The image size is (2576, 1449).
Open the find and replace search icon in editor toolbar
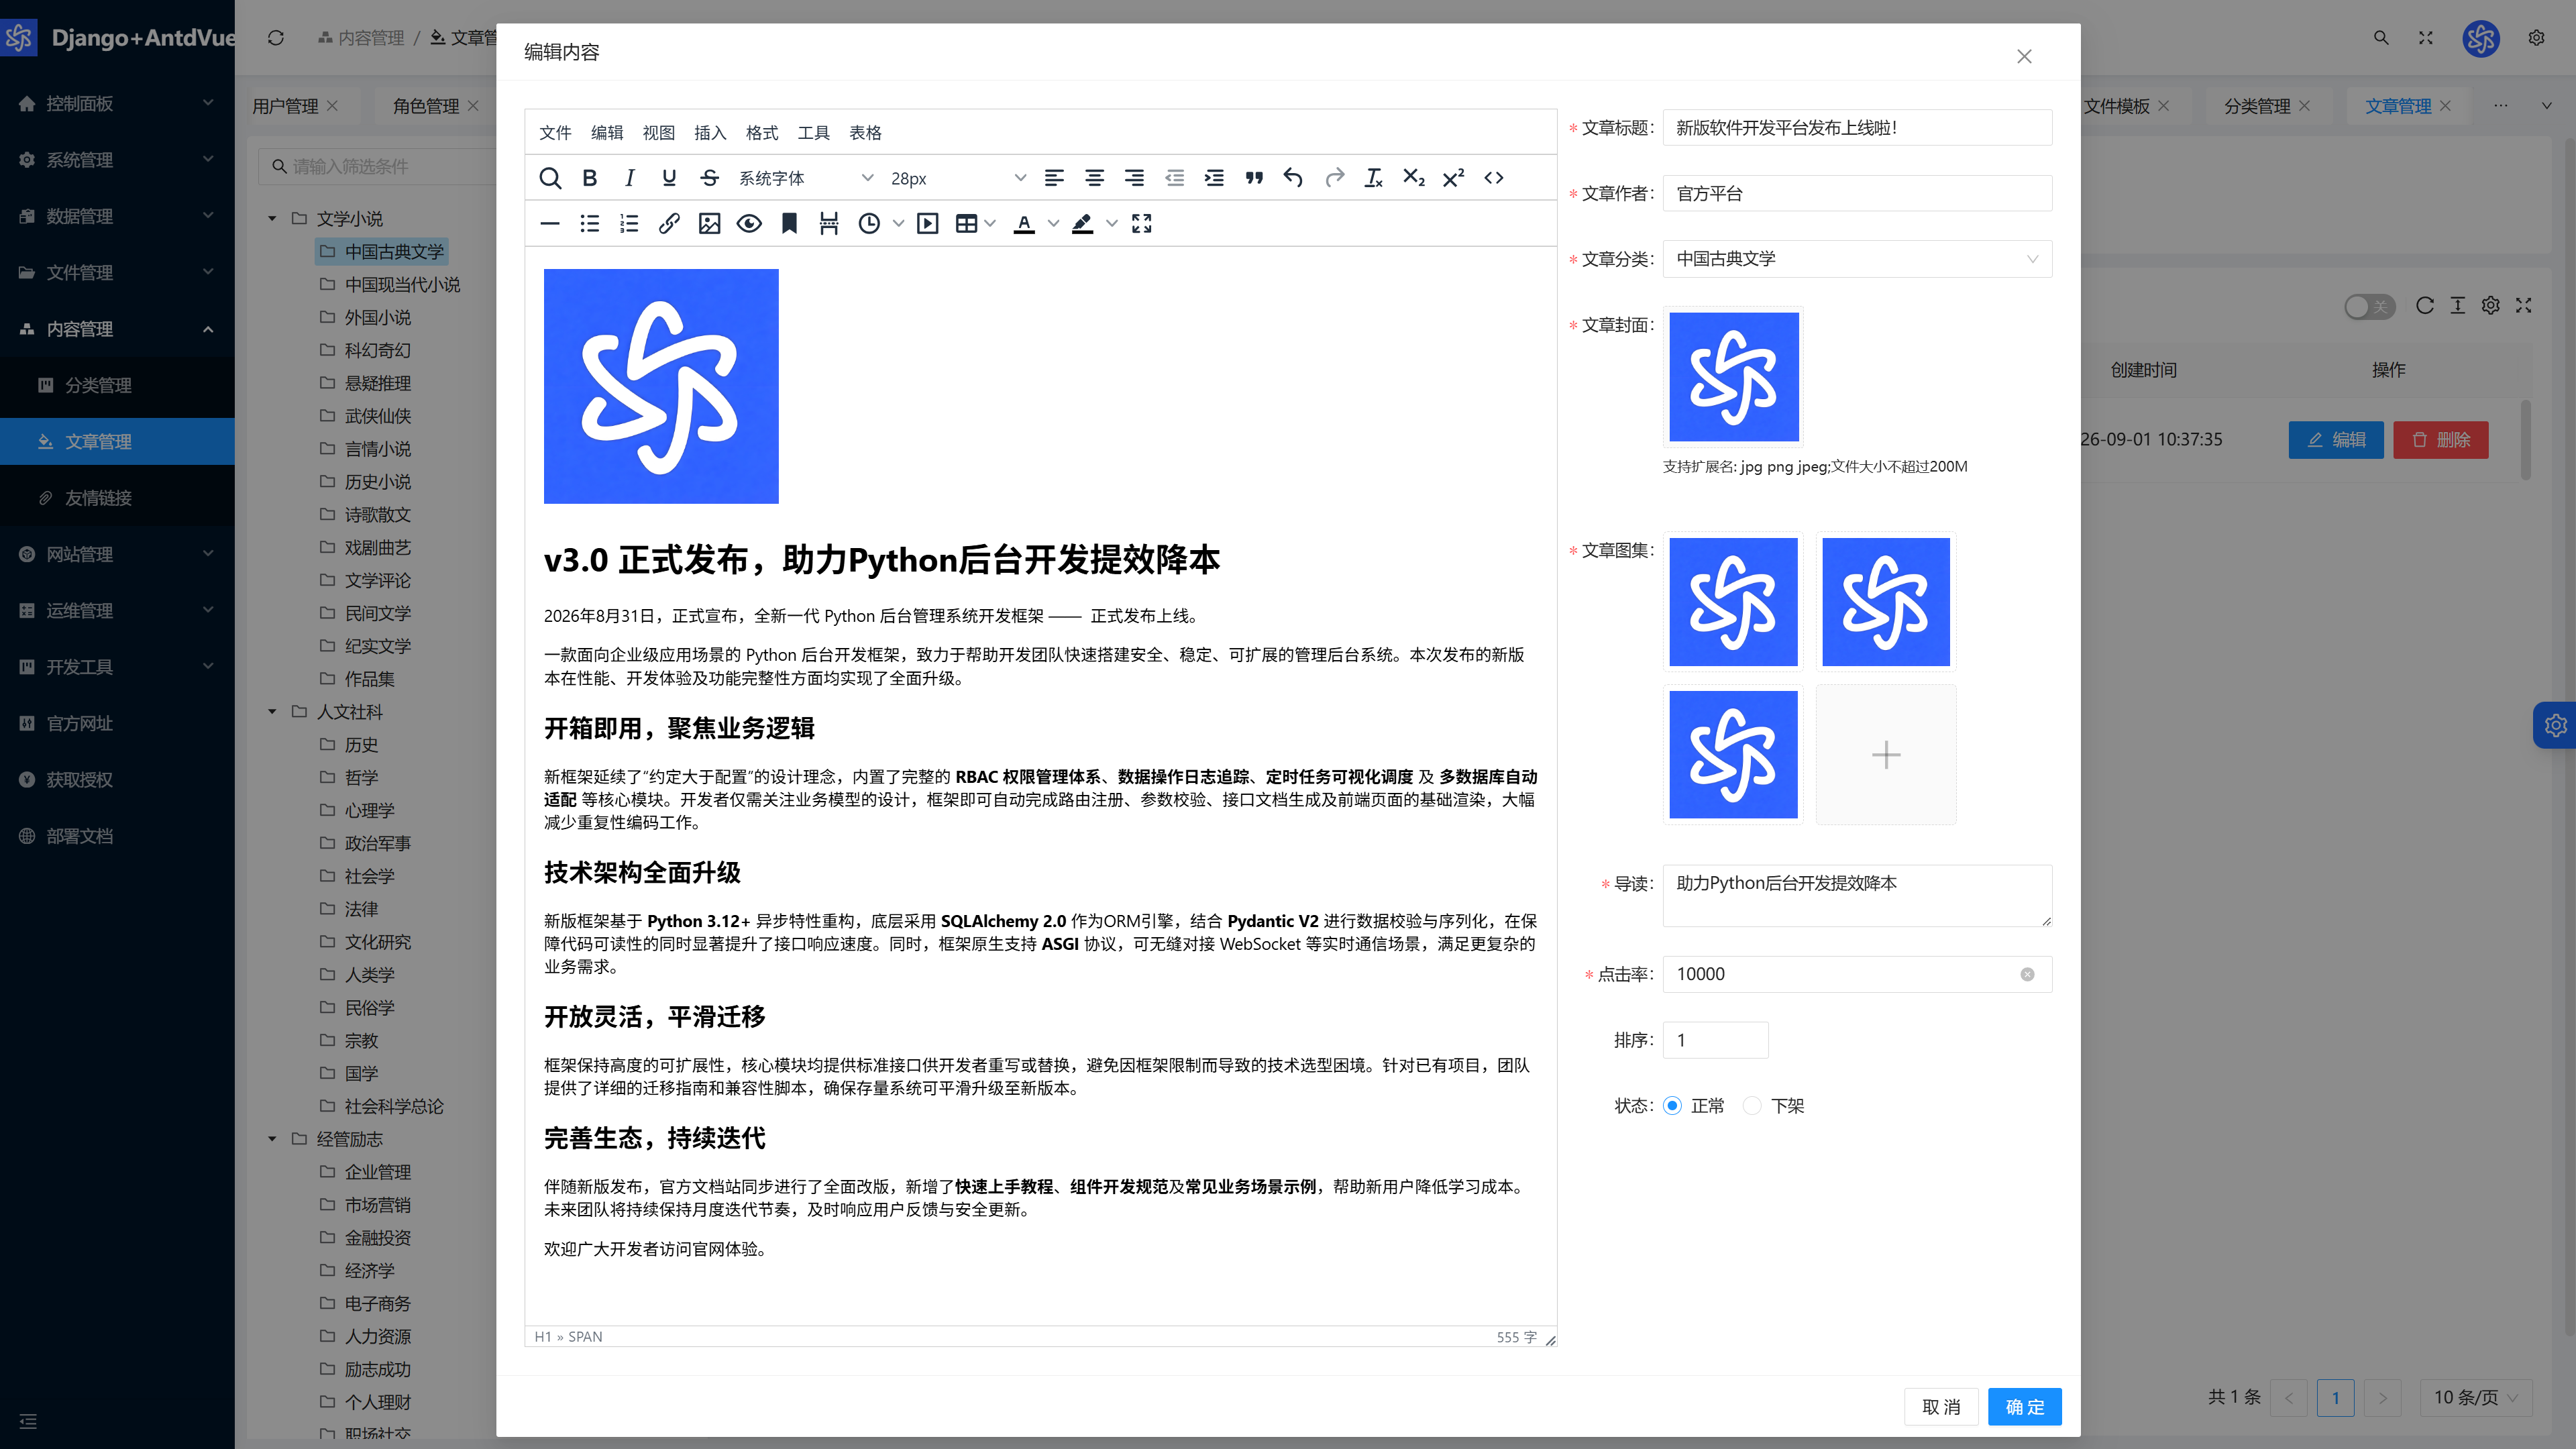pos(550,178)
